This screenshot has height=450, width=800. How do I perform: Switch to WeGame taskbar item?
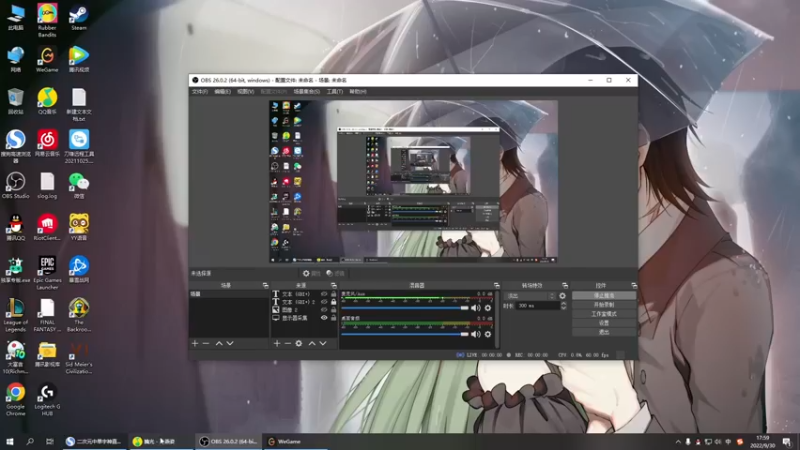(296, 442)
